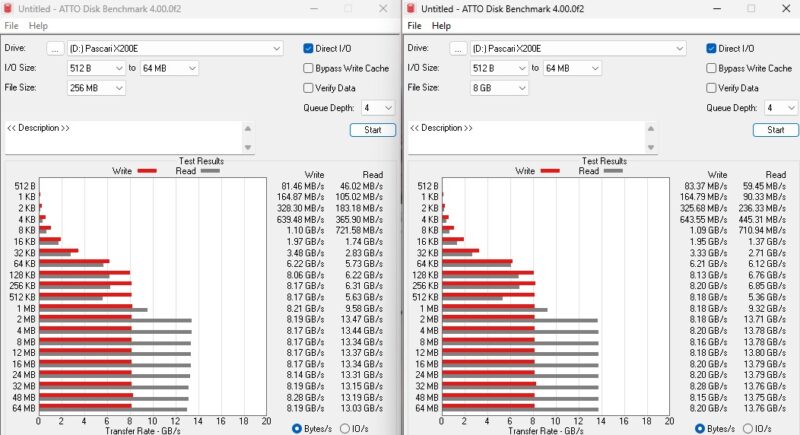Open Help menu in right window

pyautogui.click(x=441, y=25)
